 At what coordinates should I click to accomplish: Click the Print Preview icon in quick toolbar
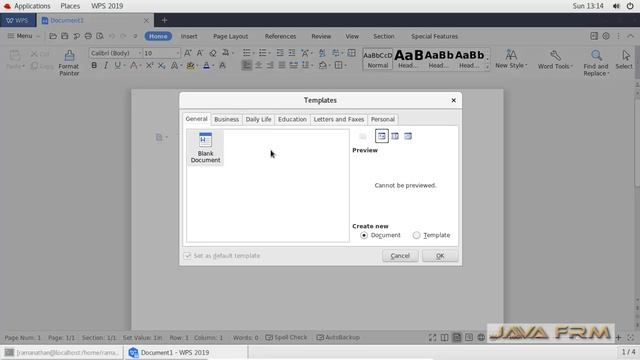tap(100, 36)
